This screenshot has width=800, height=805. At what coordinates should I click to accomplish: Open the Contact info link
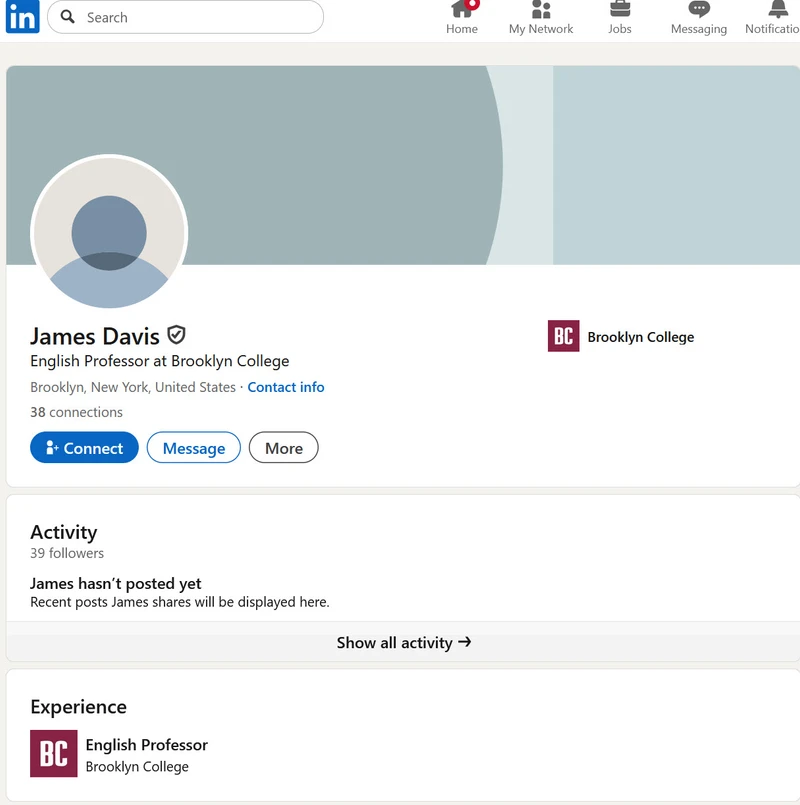(285, 387)
